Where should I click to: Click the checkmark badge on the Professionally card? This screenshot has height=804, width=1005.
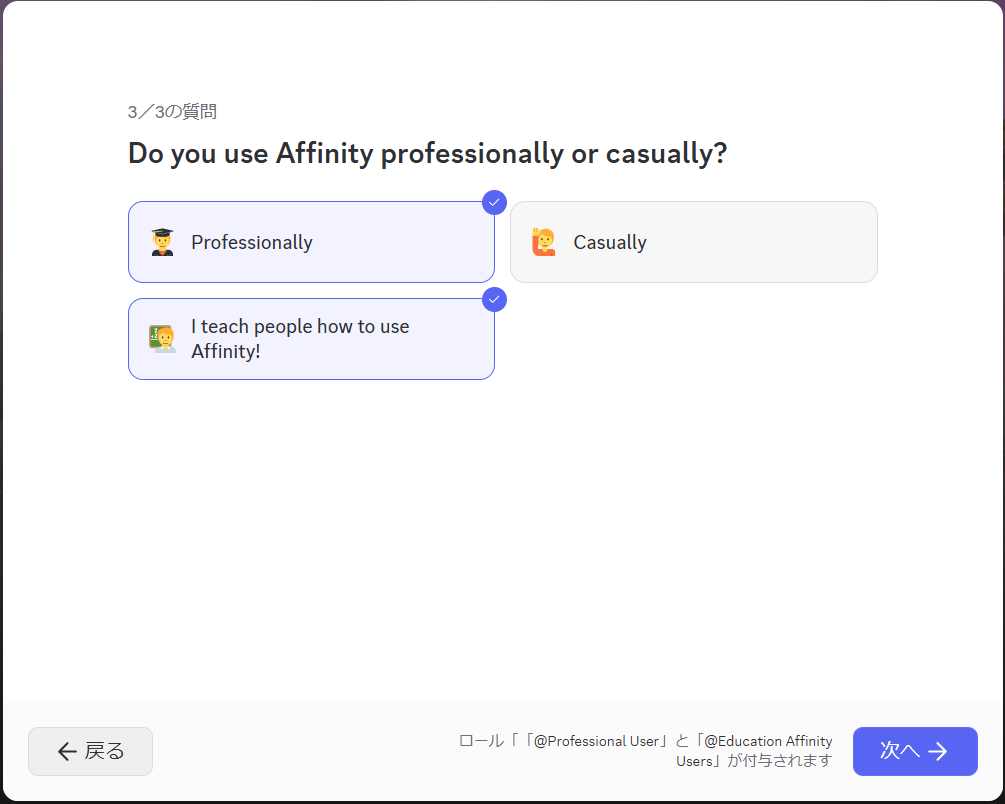[x=494, y=202]
